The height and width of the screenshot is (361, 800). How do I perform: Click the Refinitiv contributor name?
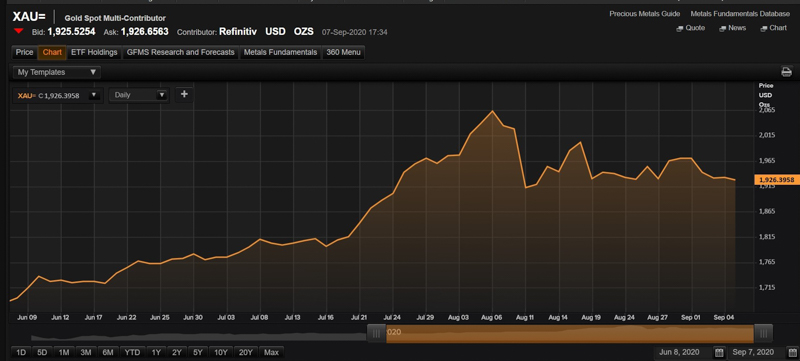239,32
